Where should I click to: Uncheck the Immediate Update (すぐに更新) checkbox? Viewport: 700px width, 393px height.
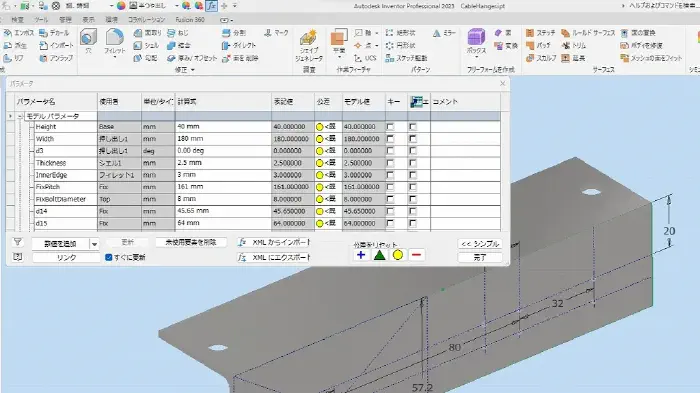click(x=108, y=257)
